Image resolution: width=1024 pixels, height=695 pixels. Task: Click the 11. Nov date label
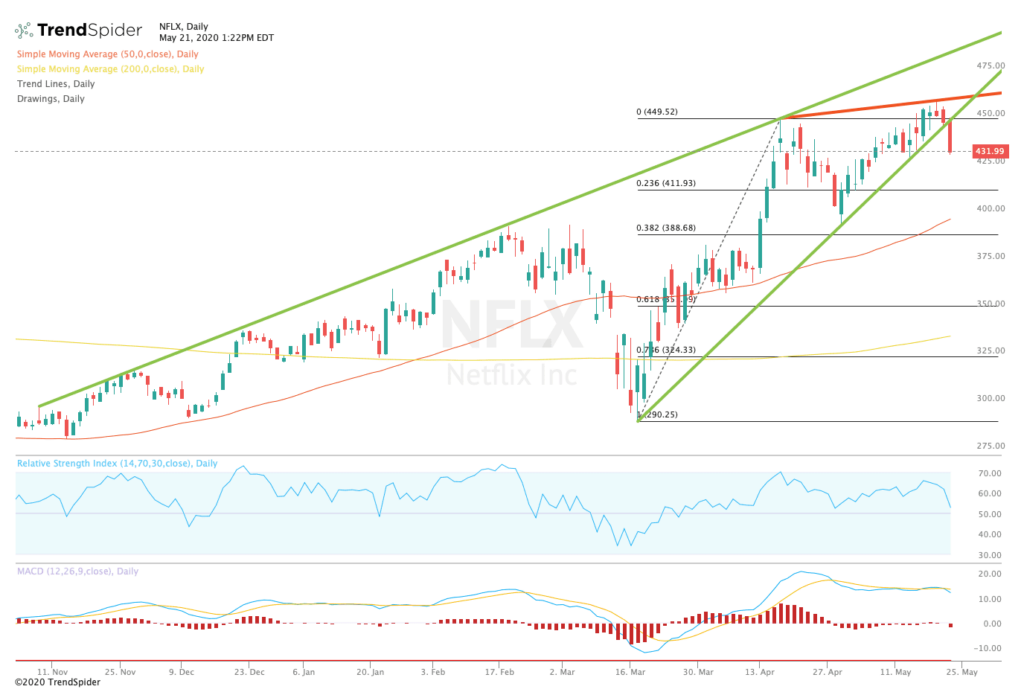[52, 672]
